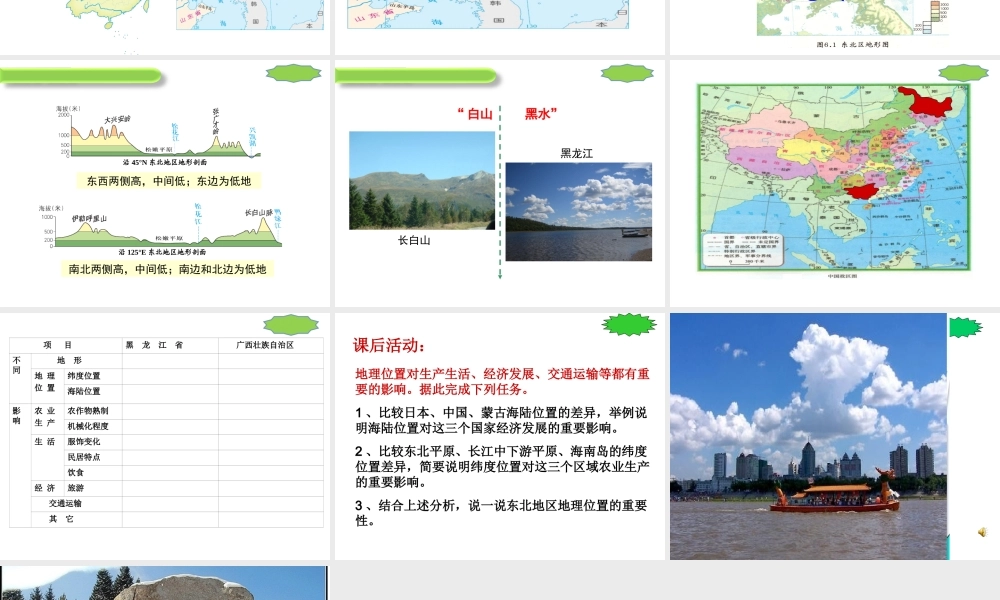The width and height of the screenshot is (1000, 600).
Task: Click task 1 about 日本、中国、蒙古海陆位置
Action: [x=501, y=420]
